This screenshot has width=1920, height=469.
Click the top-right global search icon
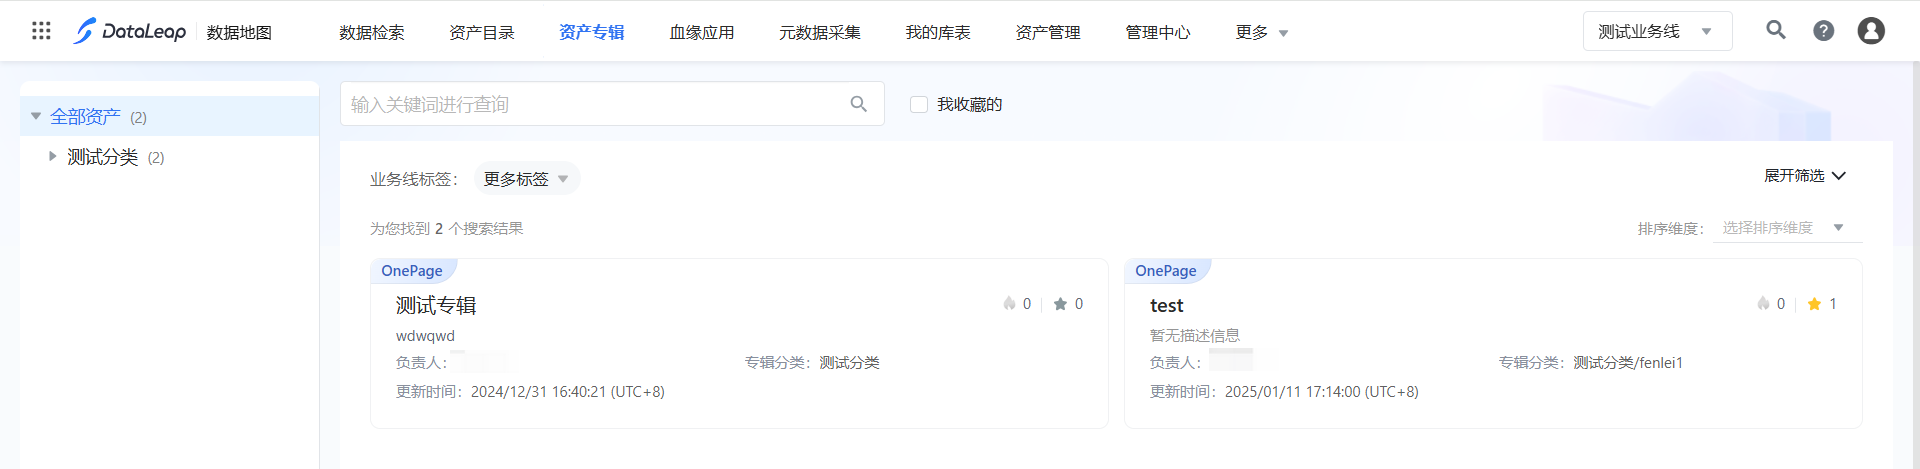pyautogui.click(x=1775, y=30)
